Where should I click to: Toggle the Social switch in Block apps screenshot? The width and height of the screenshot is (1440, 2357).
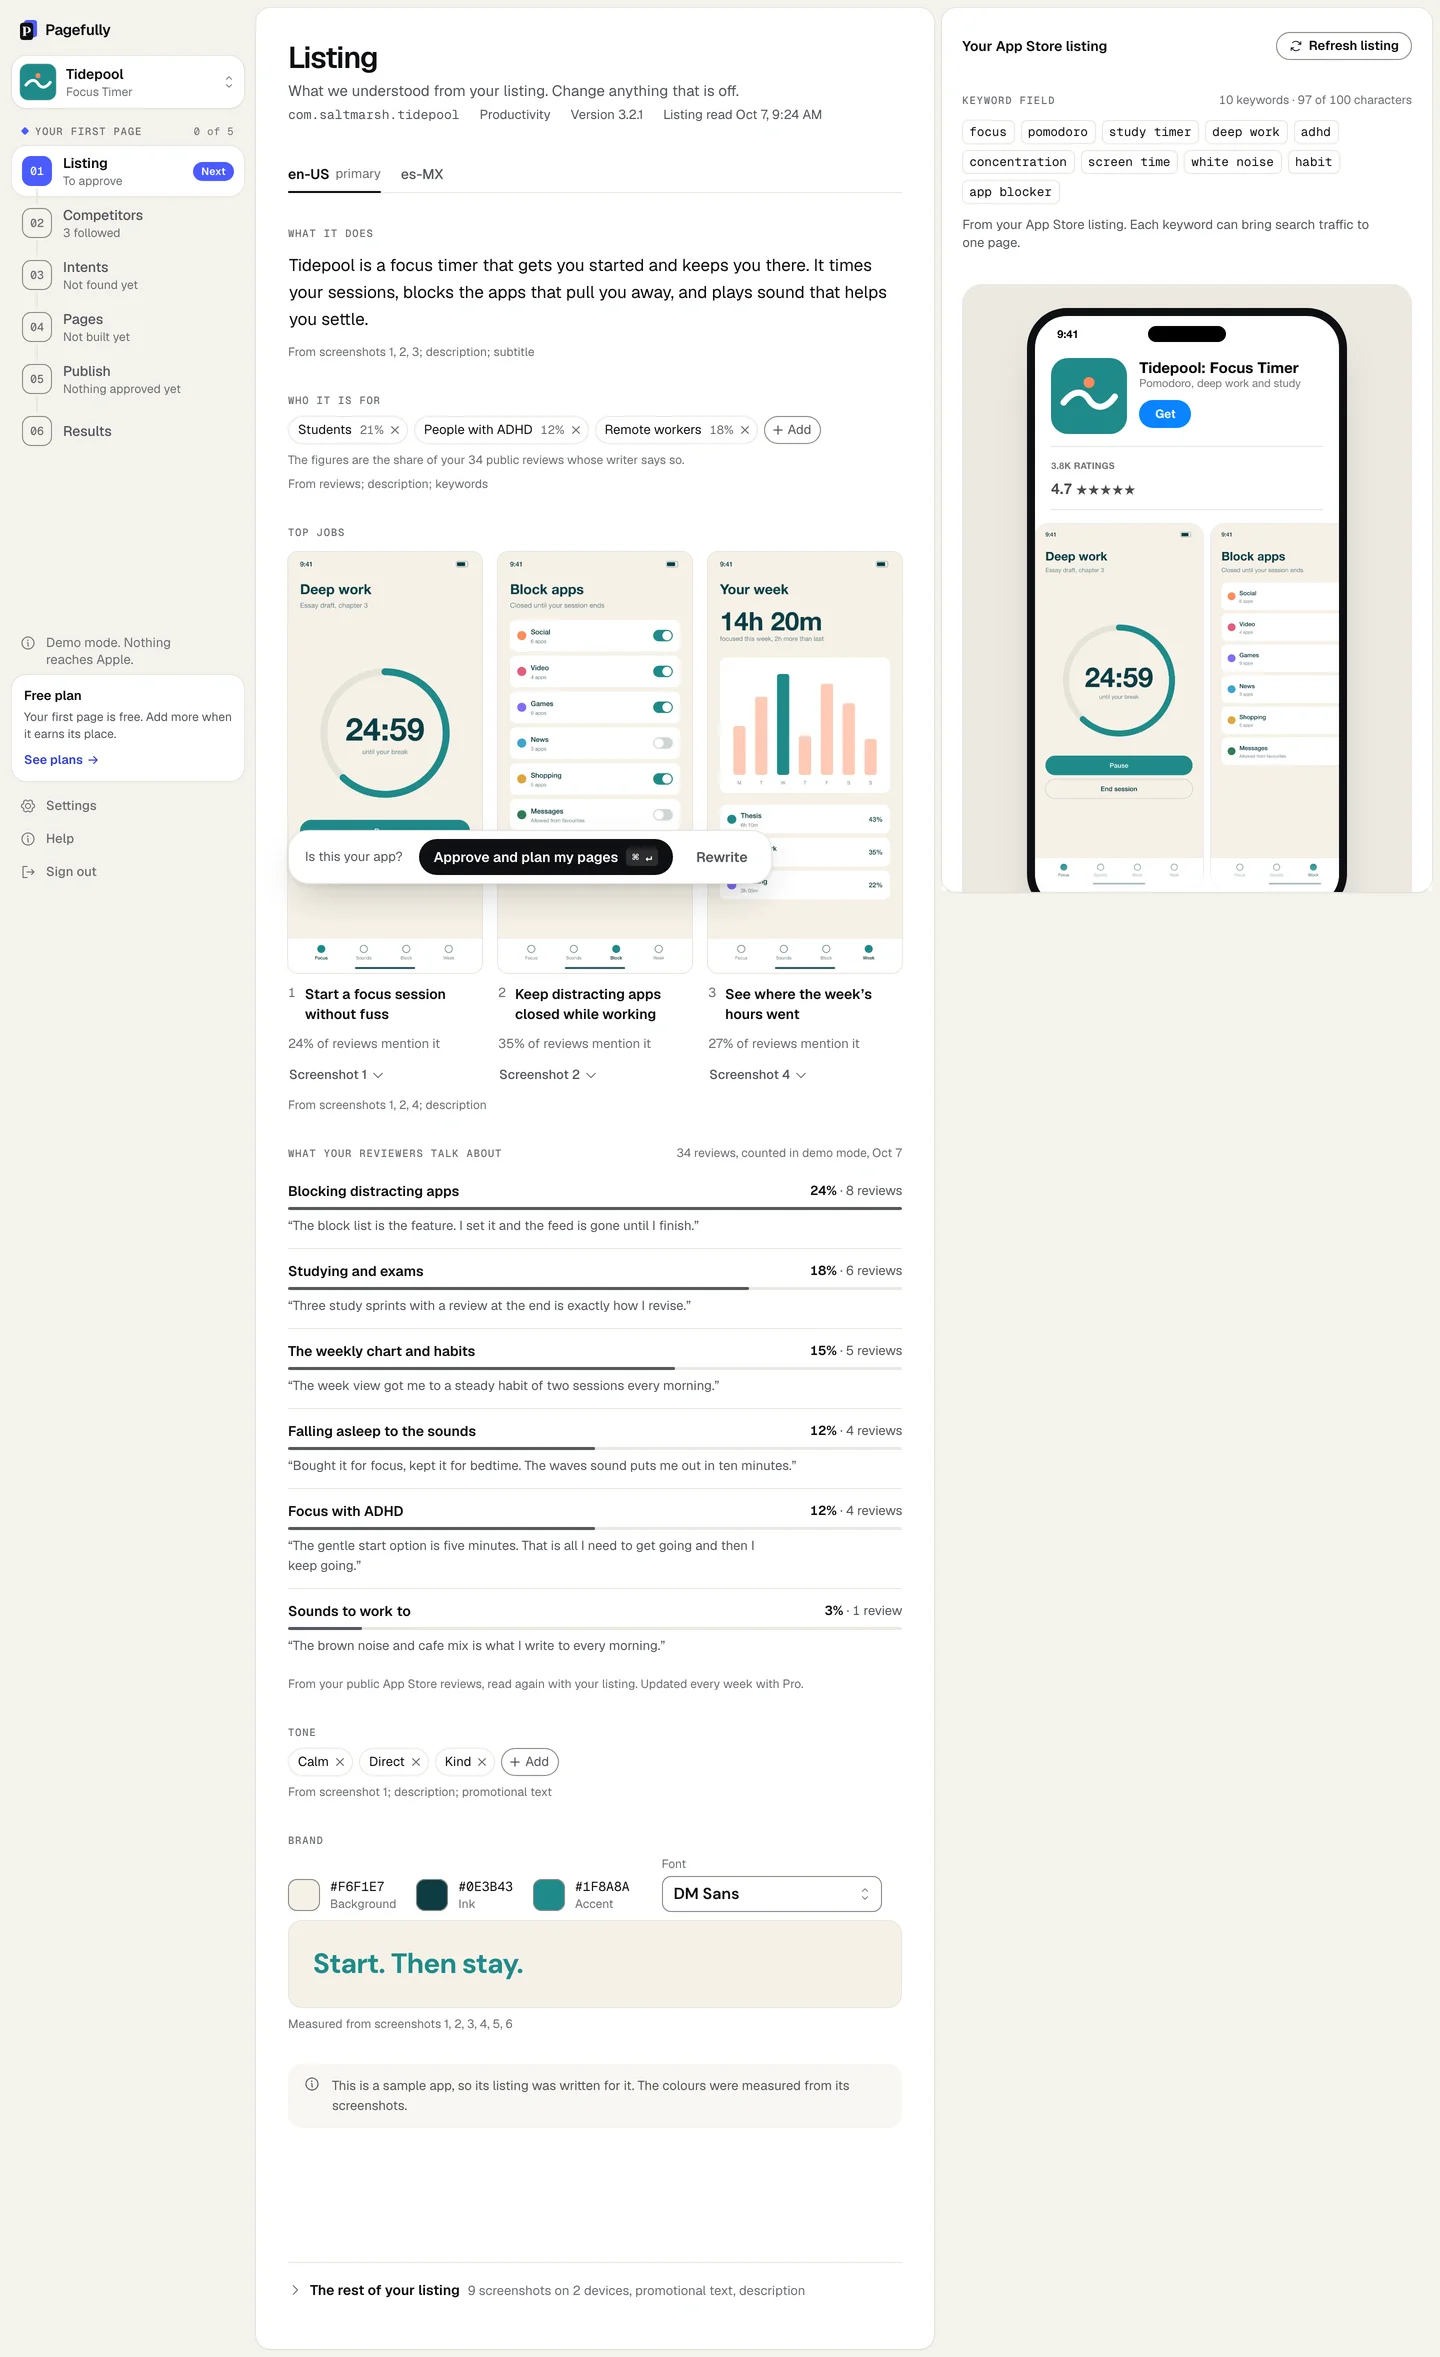[663, 636]
